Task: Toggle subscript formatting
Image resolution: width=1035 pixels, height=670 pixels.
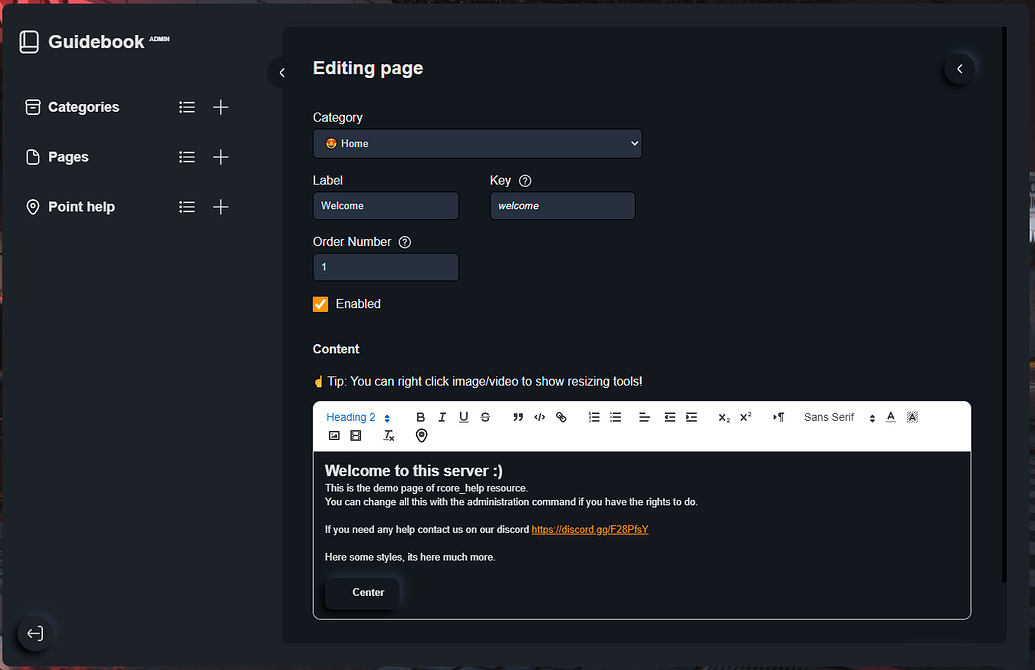Action: pyautogui.click(x=722, y=417)
